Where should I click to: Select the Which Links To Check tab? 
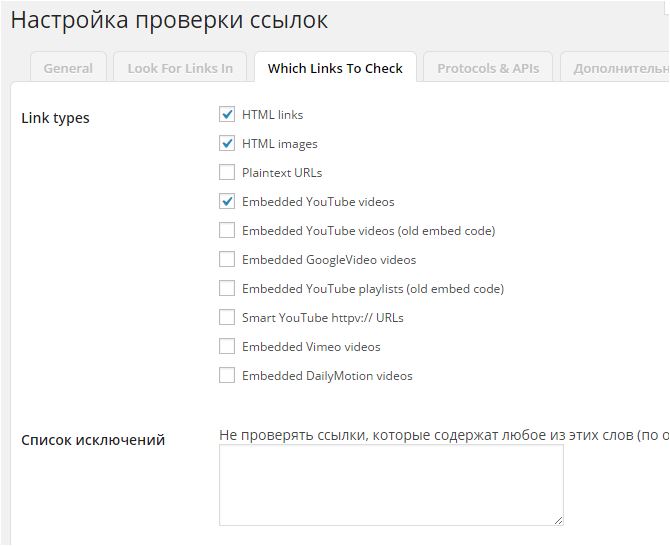click(335, 69)
